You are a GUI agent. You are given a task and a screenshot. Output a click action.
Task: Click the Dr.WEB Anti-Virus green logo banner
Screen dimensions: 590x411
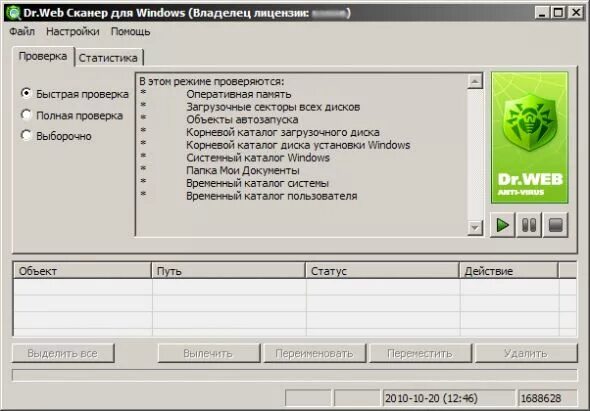tap(529, 138)
